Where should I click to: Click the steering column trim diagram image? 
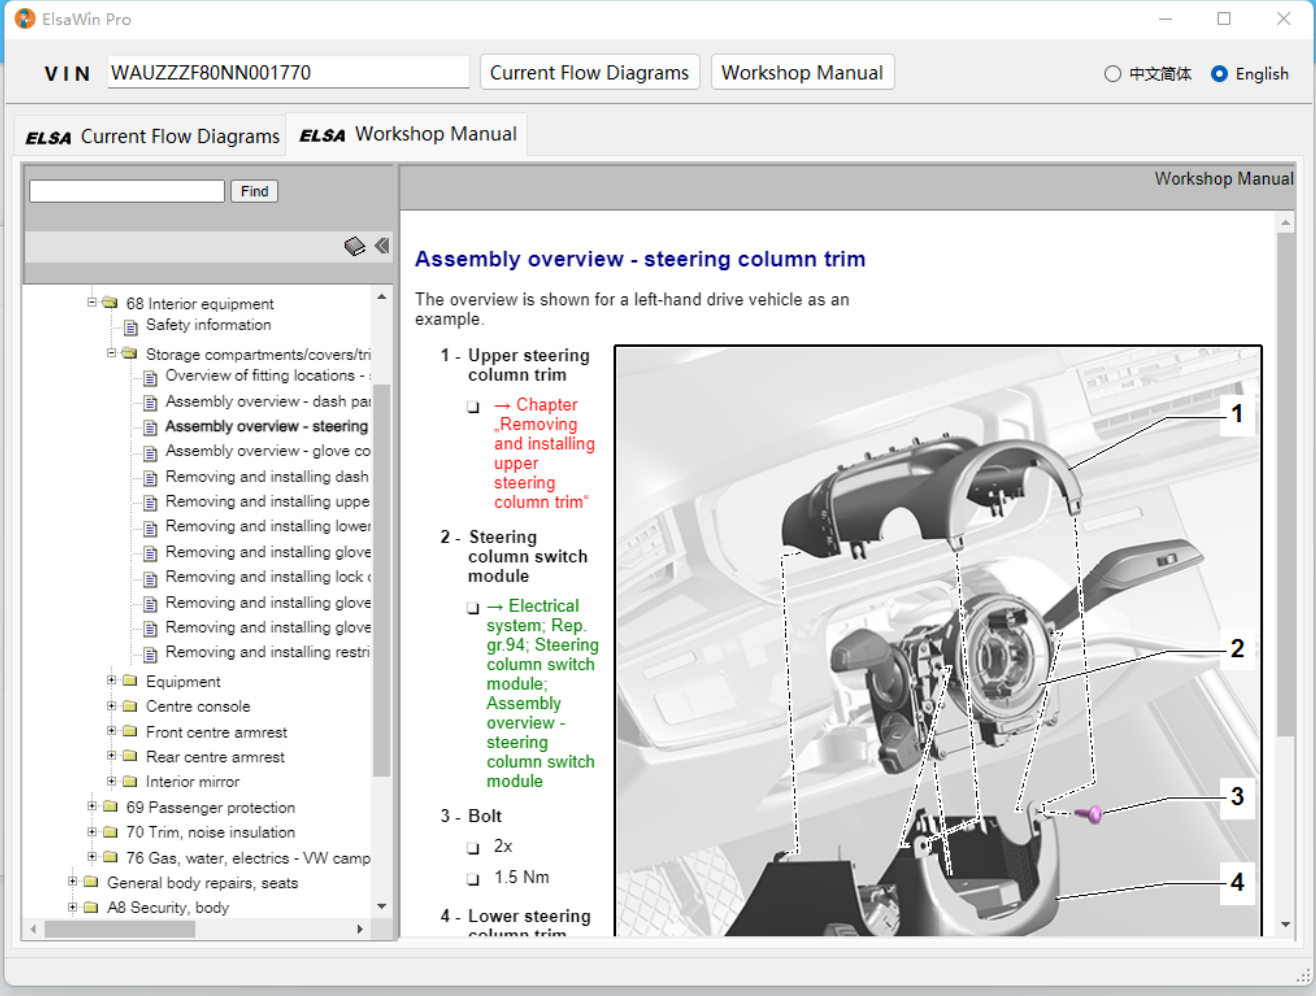pos(938,641)
